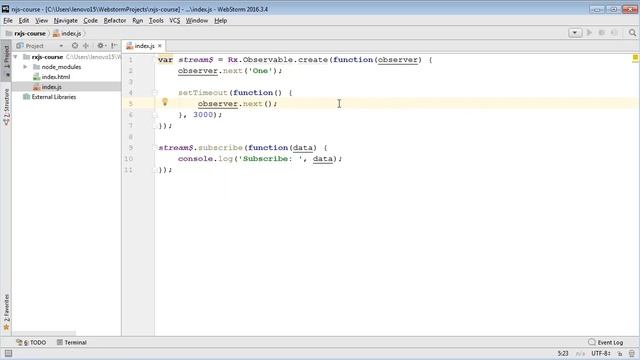The height and width of the screenshot is (360, 640).
Task: Click line number 10 in the gutter
Action: point(129,159)
